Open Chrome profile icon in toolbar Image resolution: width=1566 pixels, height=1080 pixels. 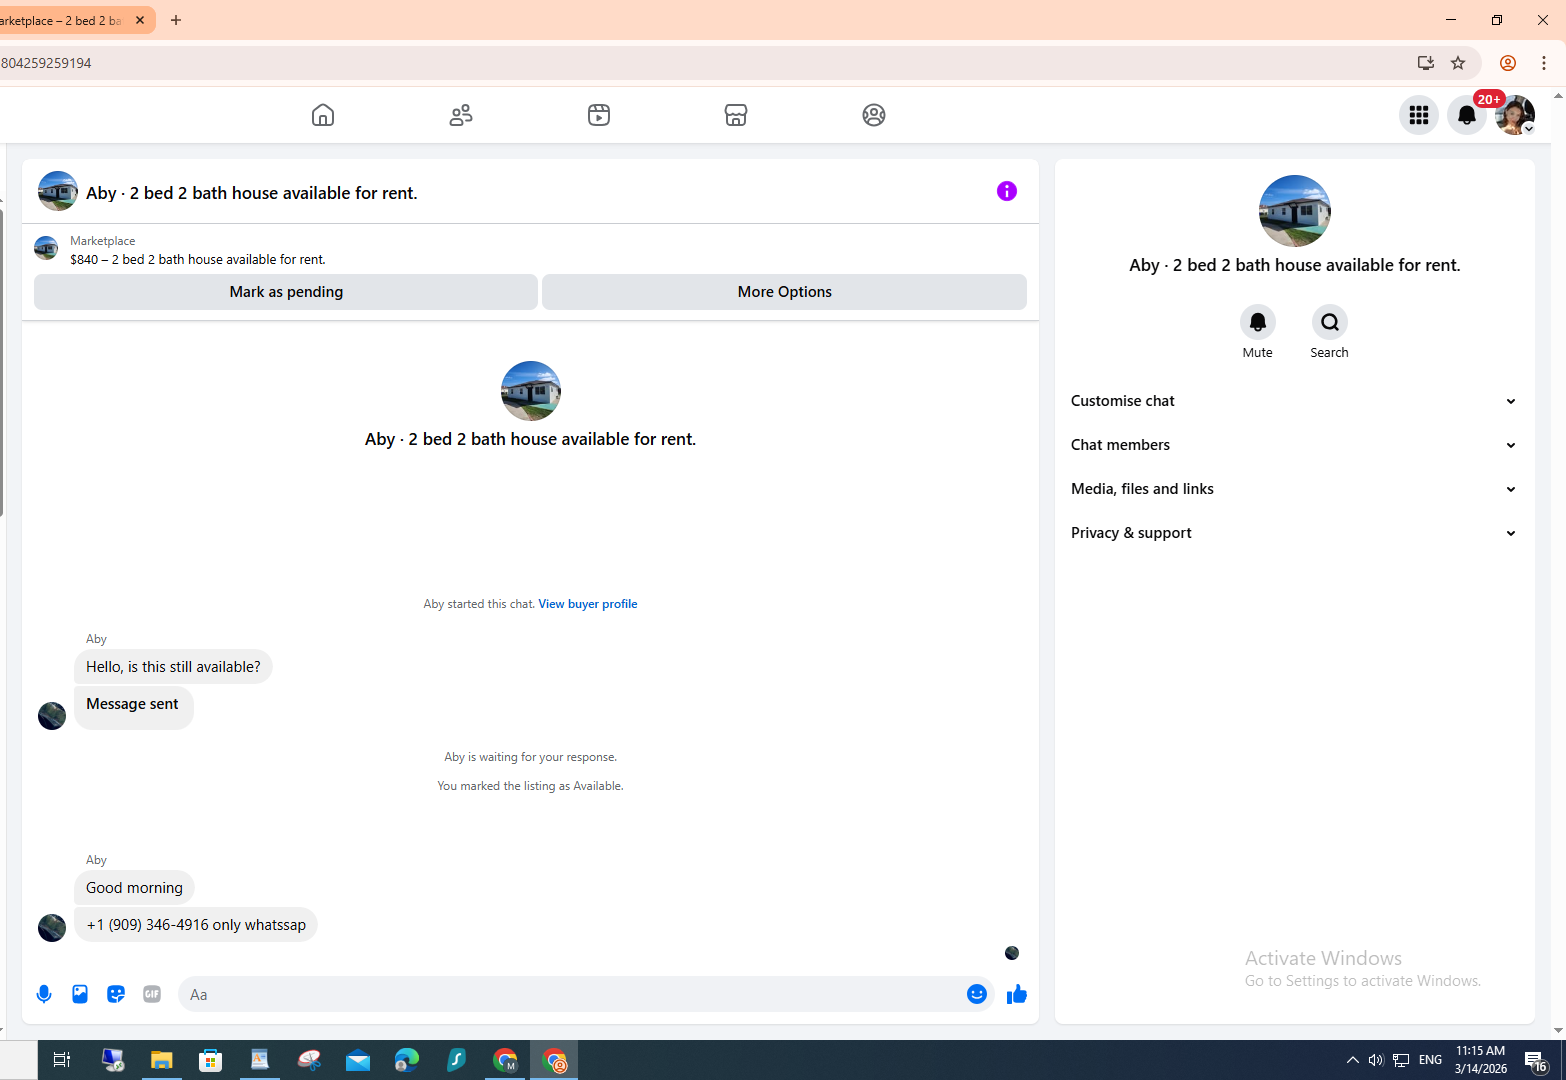click(1508, 63)
